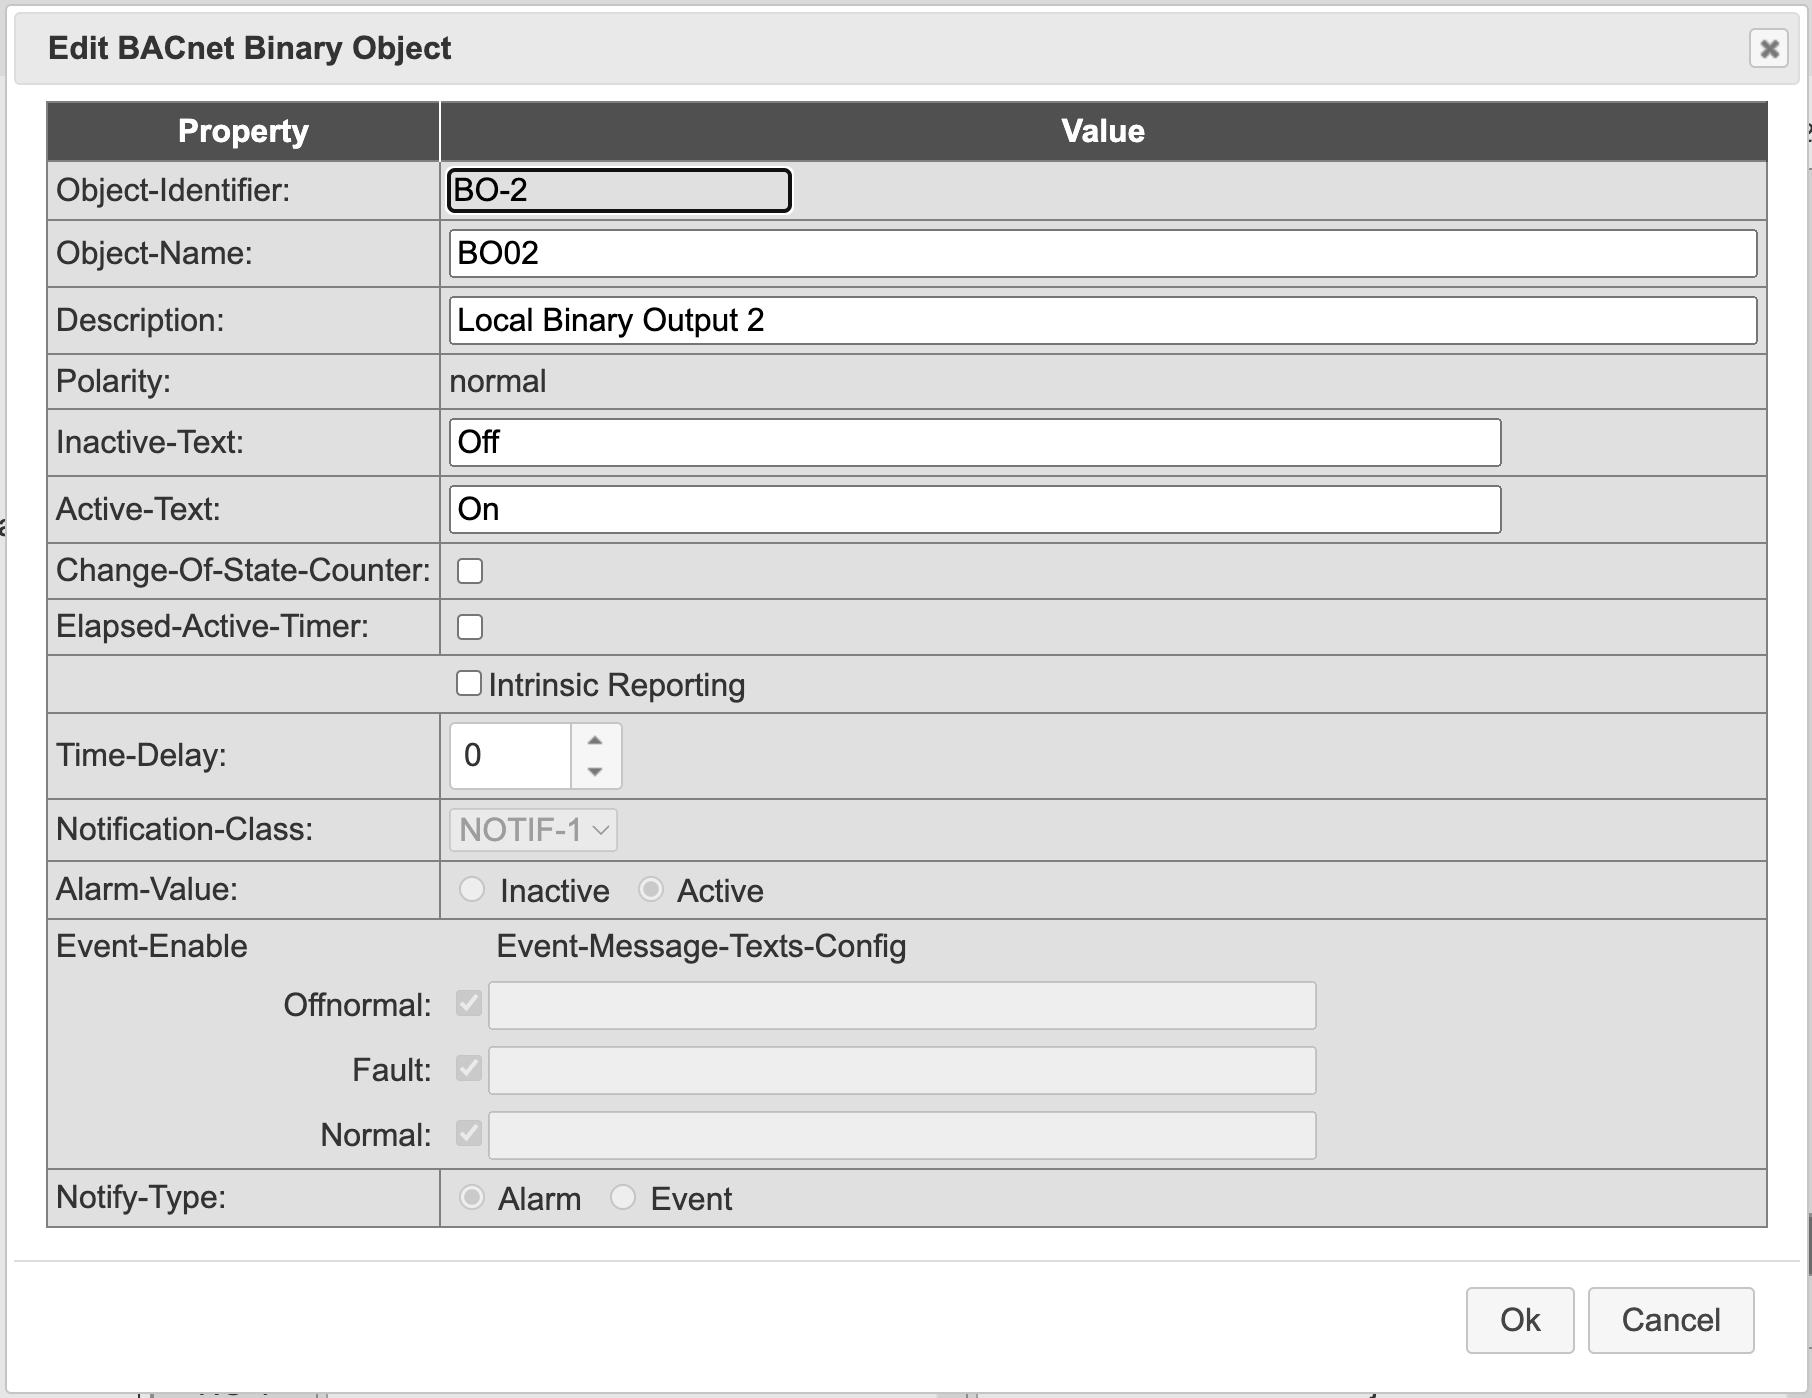Enable the Elapsed-Active-Timer checkbox
The image size is (1812, 1398).
tap(470, 627)
